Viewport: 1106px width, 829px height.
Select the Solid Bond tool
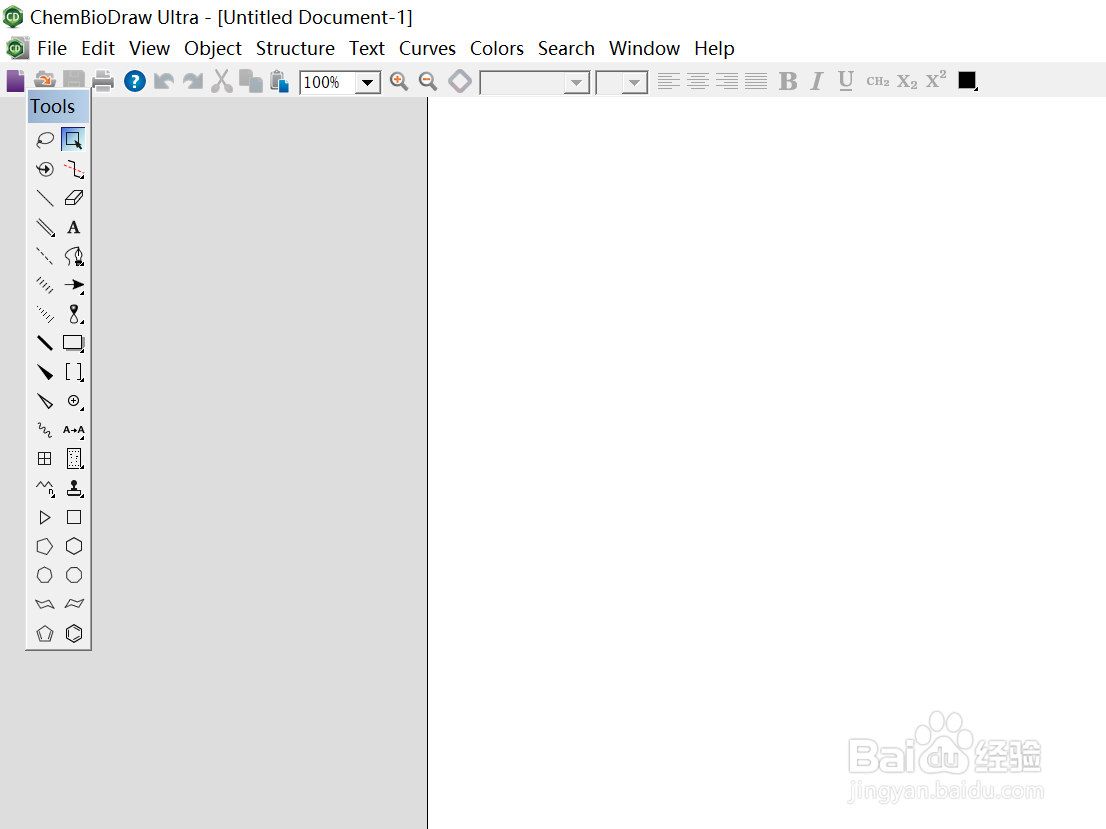pos(44,198)
